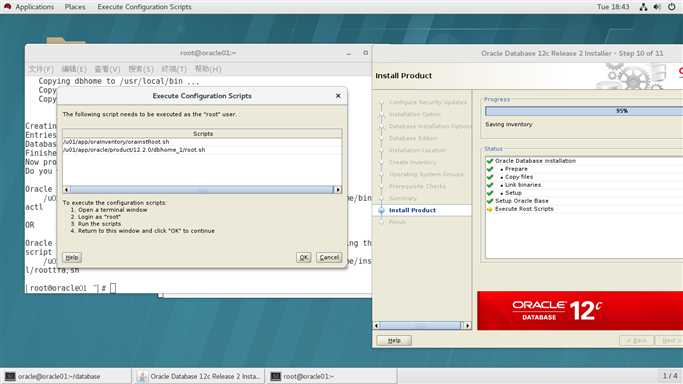Click the Oracle 12c Database banner
This screenshot has height=384, width=683.
click(580, 310)
